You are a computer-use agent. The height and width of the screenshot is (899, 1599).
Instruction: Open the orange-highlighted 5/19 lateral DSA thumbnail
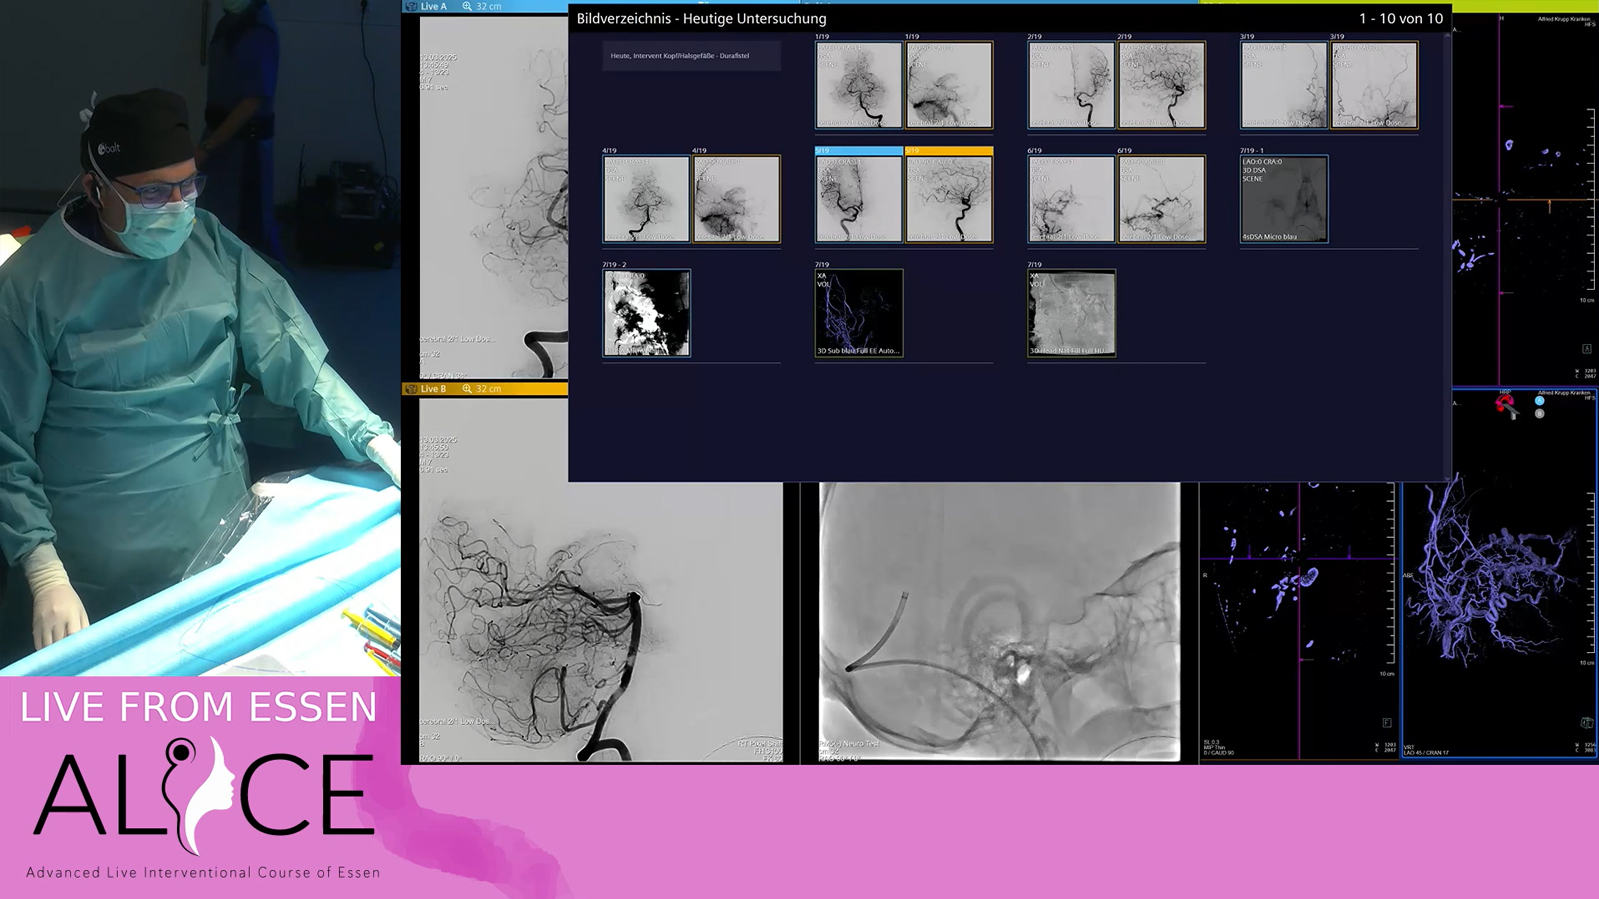(x=949, y=198)
